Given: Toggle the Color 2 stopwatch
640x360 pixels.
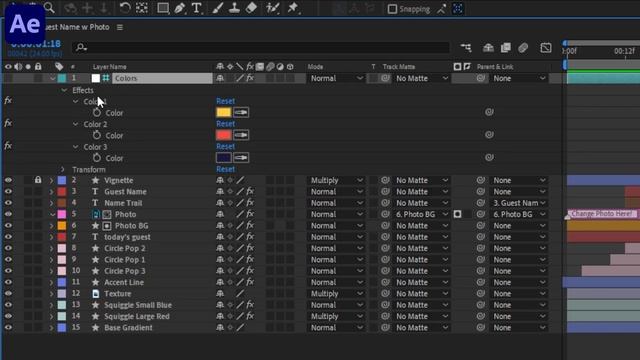Looking at the screenshot, I should (x=97, y=135).
